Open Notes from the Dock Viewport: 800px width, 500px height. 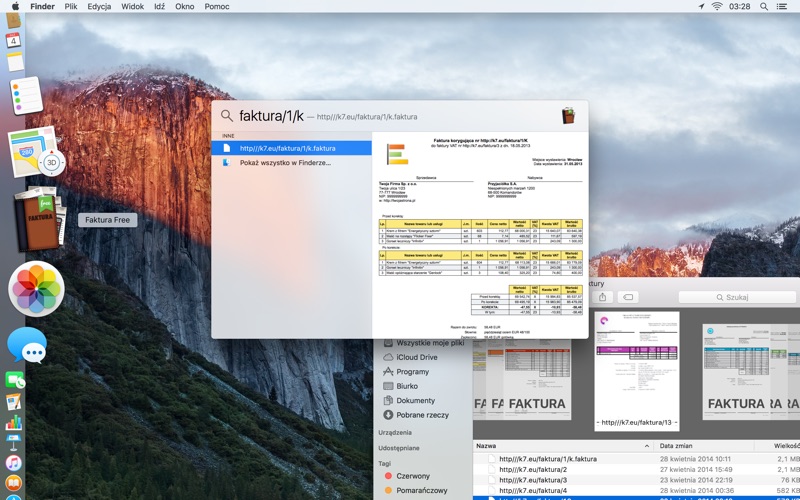pyautogui.click(x=15, y=61)
